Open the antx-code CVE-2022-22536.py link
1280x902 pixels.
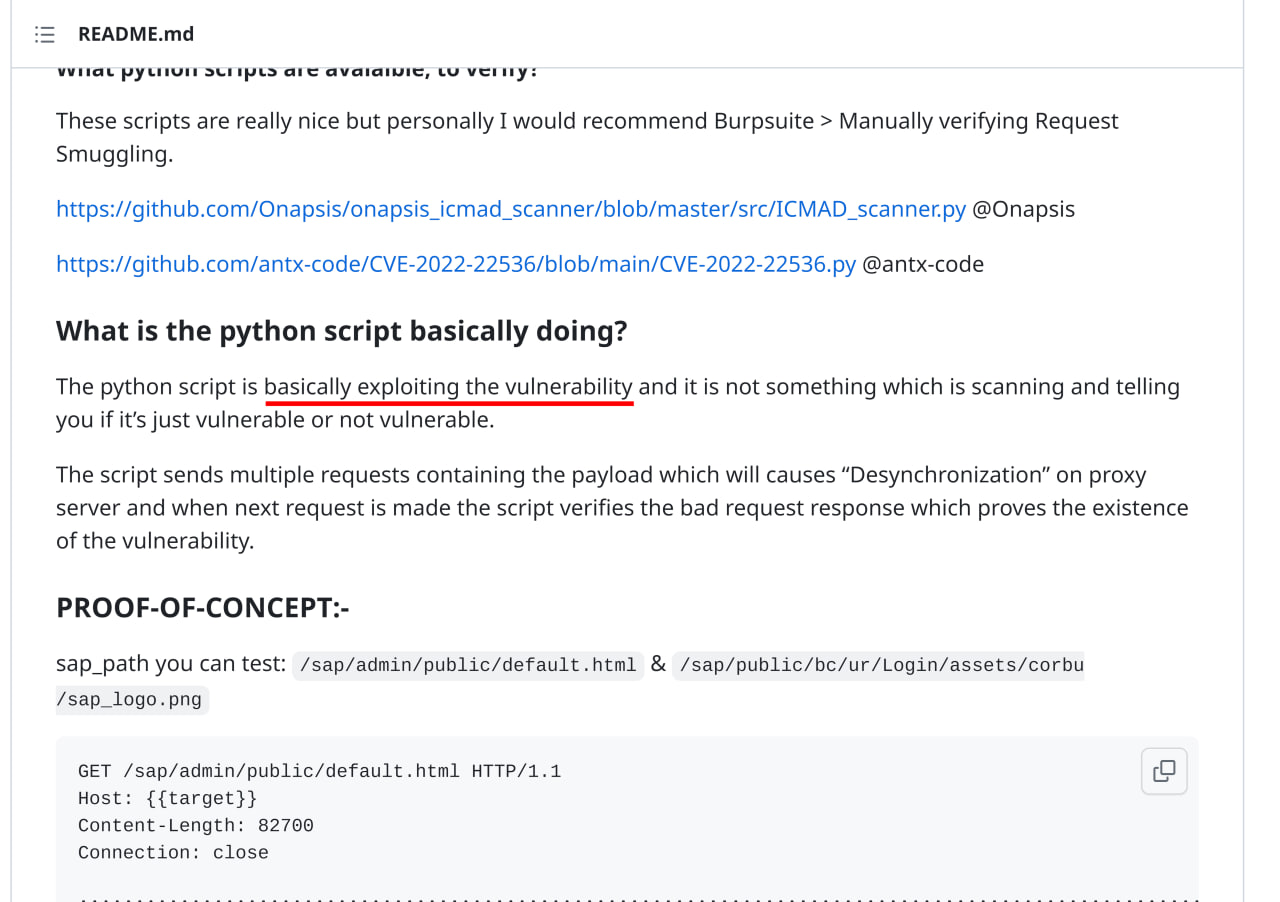click(x=455, y=264)
